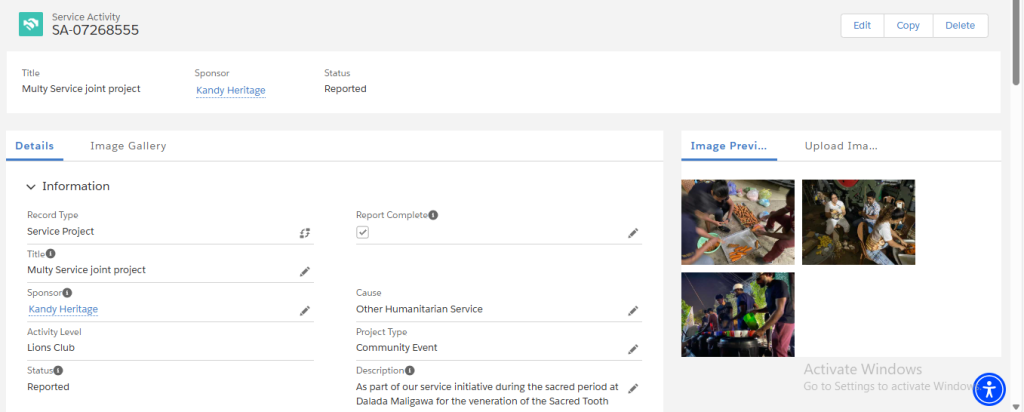Open the Title field info icon
This screenshot has height=412, width=1024.
51,253
